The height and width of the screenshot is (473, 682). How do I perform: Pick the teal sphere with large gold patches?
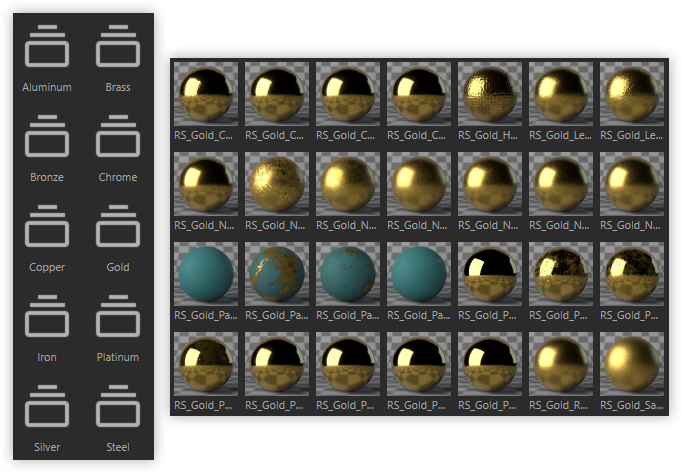[x=277, y=274]
